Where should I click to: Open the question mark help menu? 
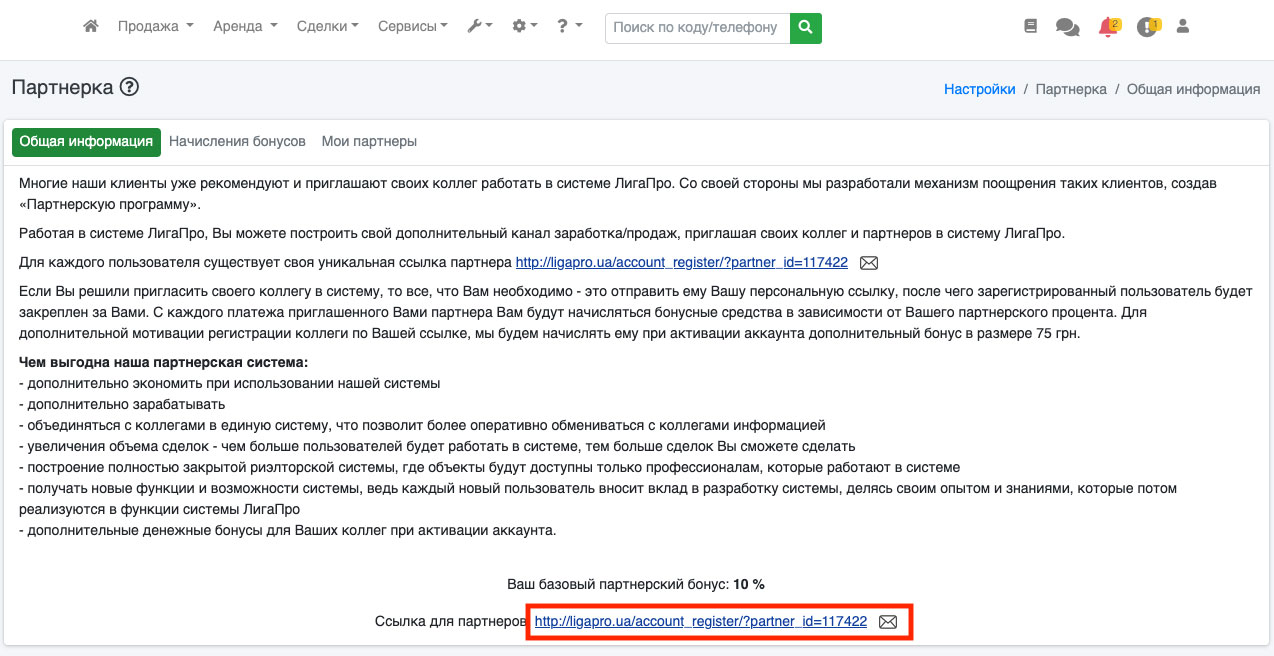(x=570, y=27)
